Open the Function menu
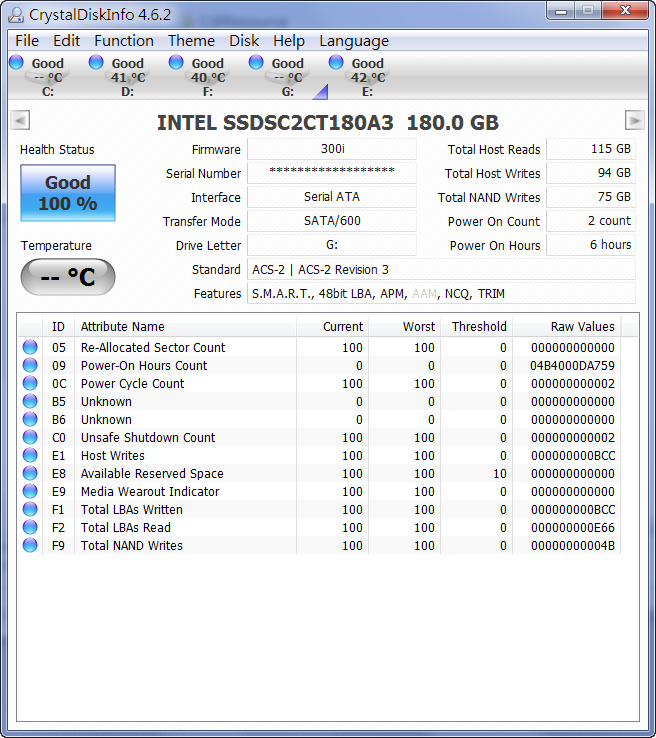Screen dimensions: 656x738 (x=124, y=41)
